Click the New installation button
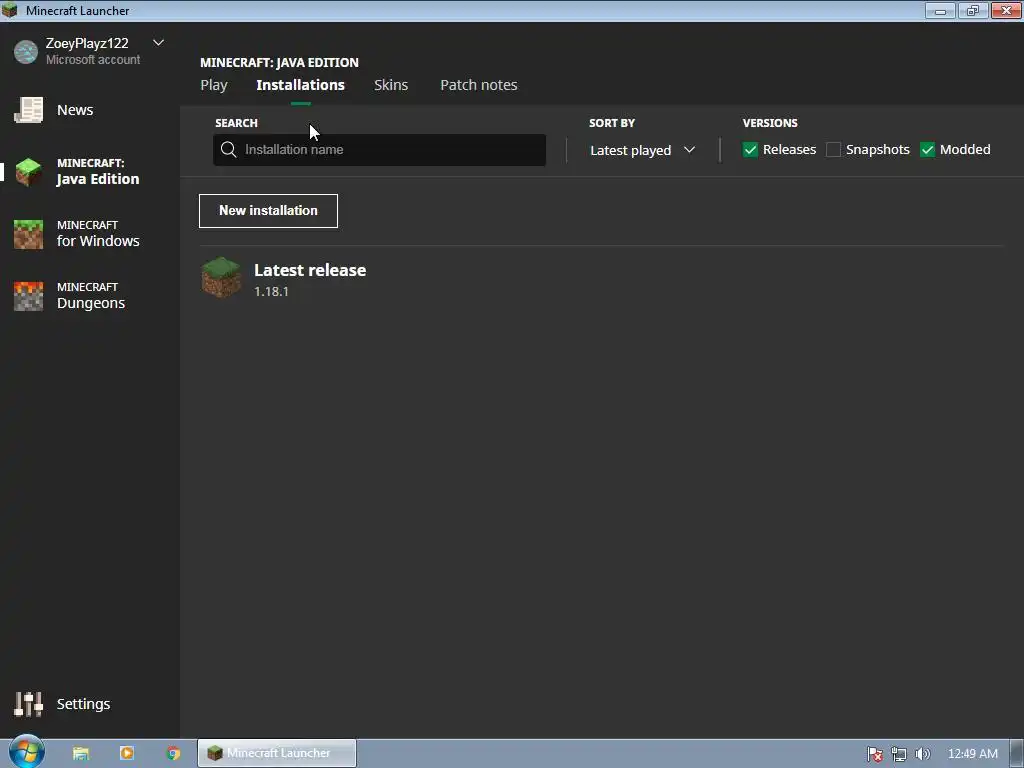The image size is (1024, 768). [268, 211]
